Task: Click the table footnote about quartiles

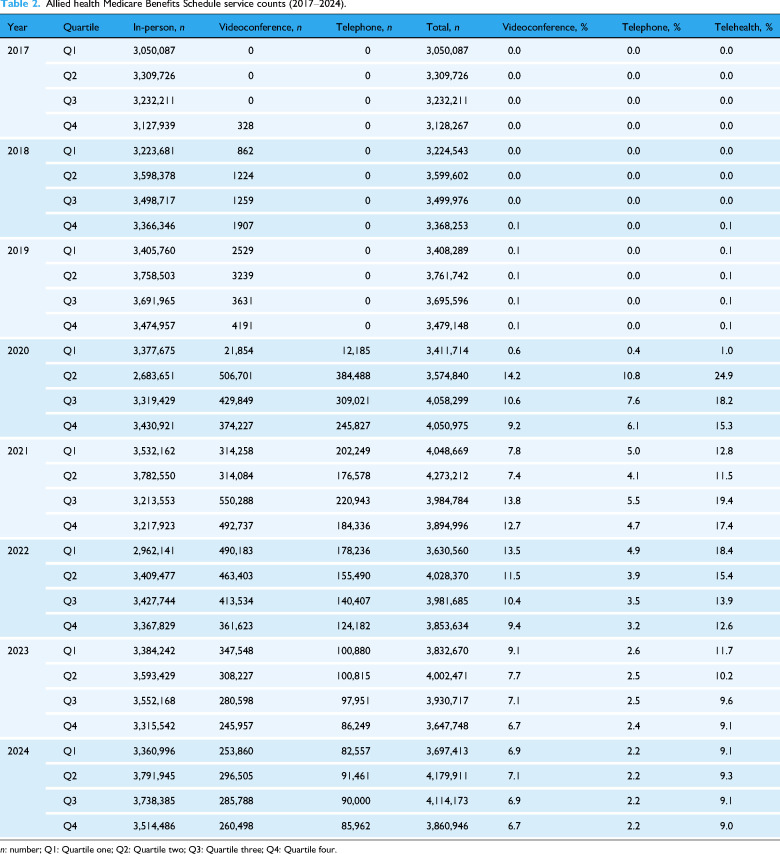Action: [x=169, y=849]
